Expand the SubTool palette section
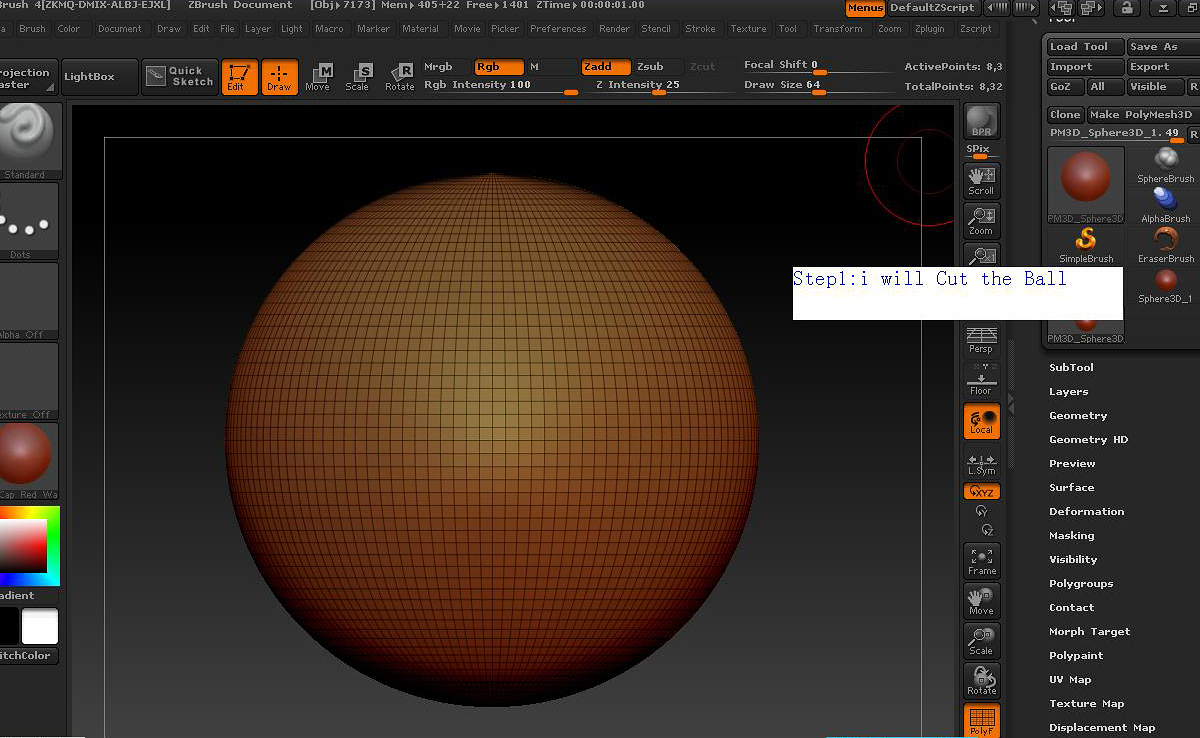This screenshot has height=738, width=1200. 1071,368
